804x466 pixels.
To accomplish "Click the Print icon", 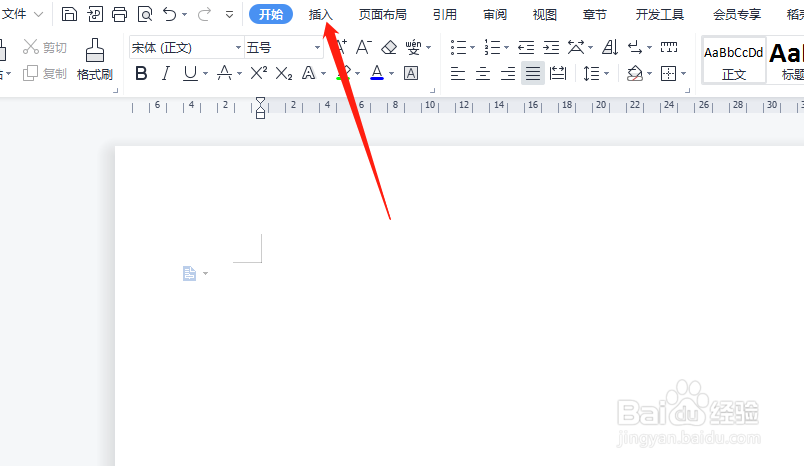I will (x=119, y=14).
